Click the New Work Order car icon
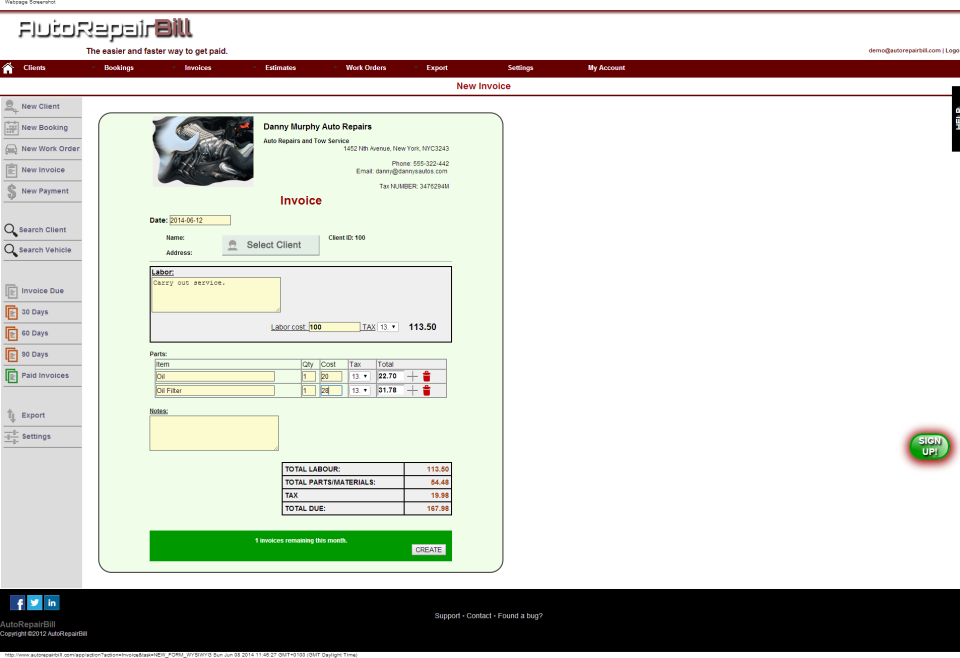 [10, 148]
